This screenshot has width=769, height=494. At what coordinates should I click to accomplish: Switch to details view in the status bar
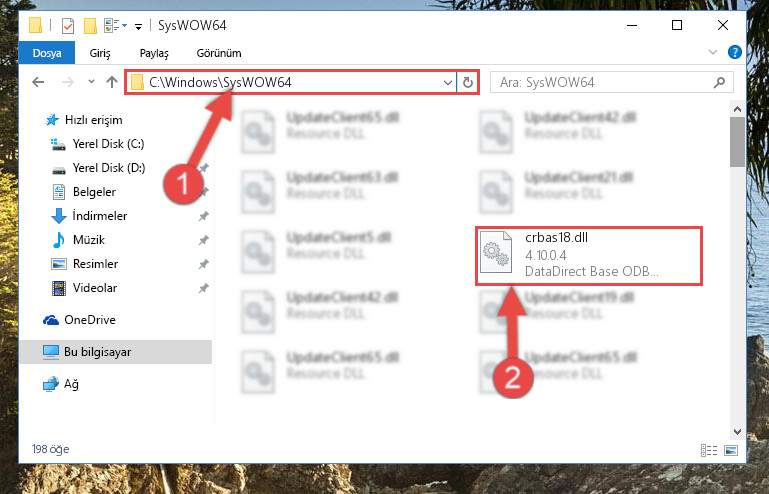pyautogui.click(x=709, y=450)
